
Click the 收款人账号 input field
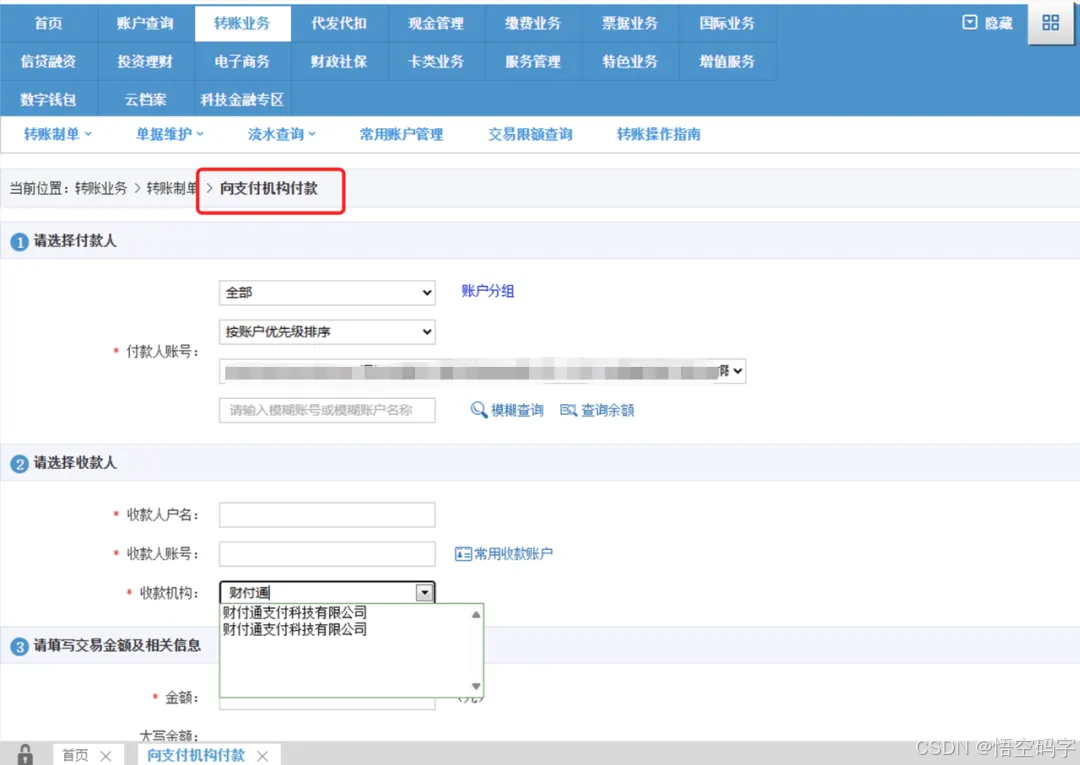[327, 554]
